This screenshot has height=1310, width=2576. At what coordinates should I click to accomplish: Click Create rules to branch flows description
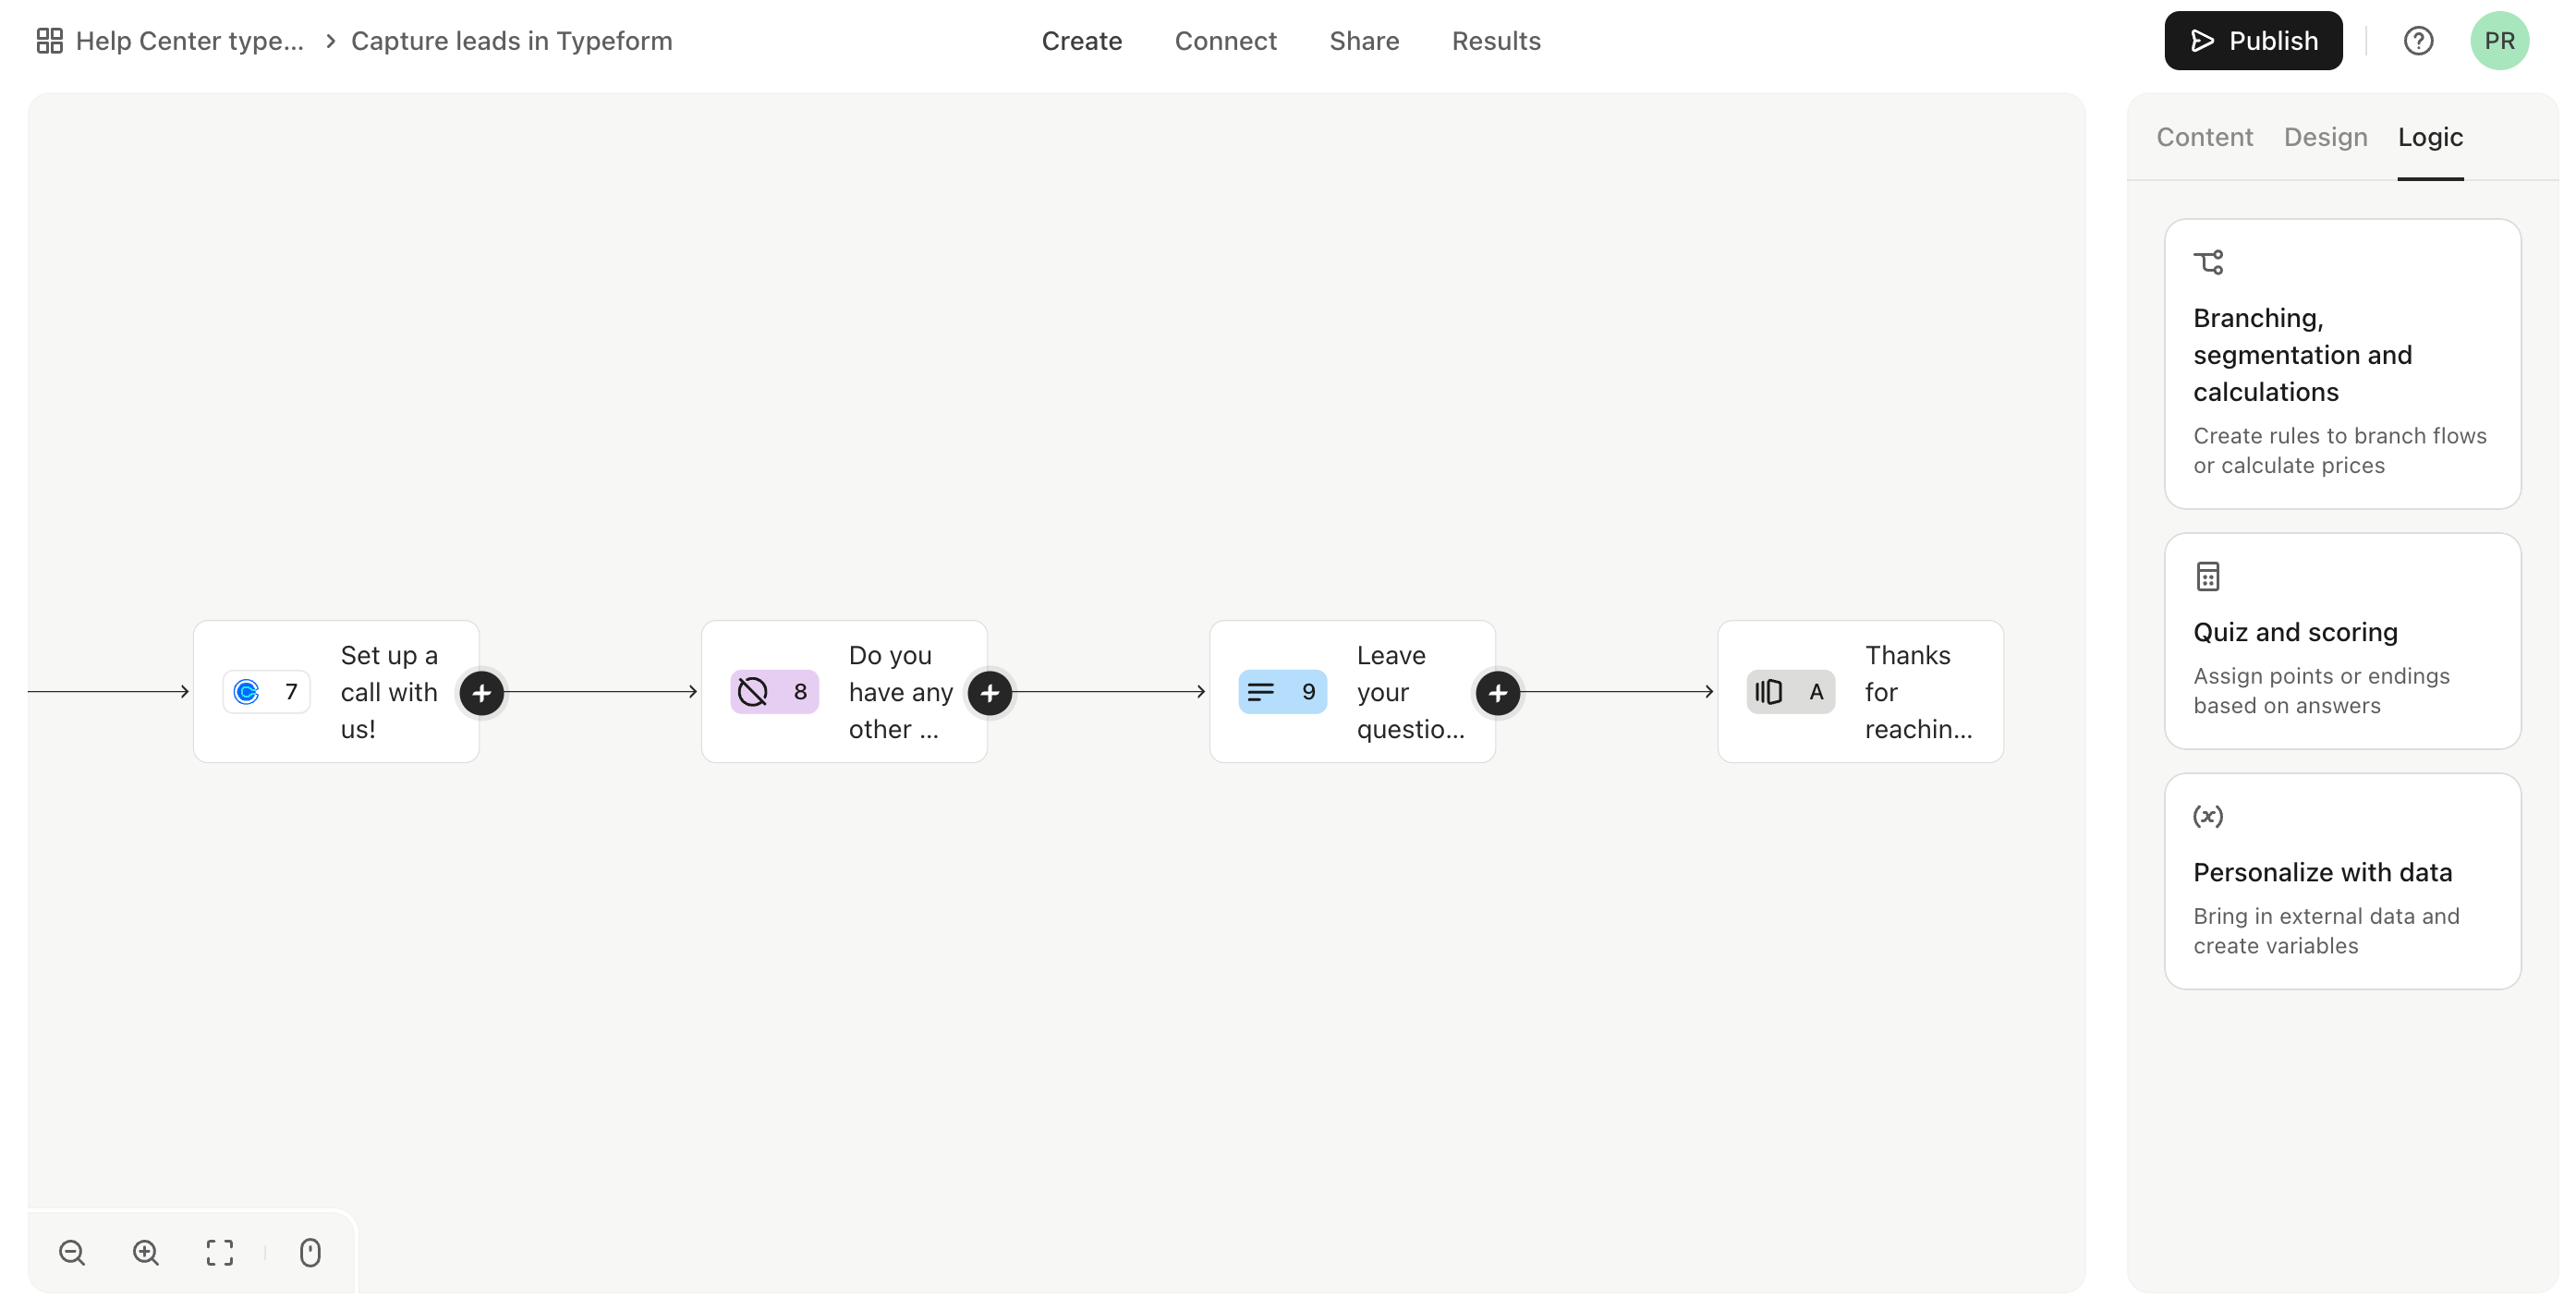[2339, 451]
